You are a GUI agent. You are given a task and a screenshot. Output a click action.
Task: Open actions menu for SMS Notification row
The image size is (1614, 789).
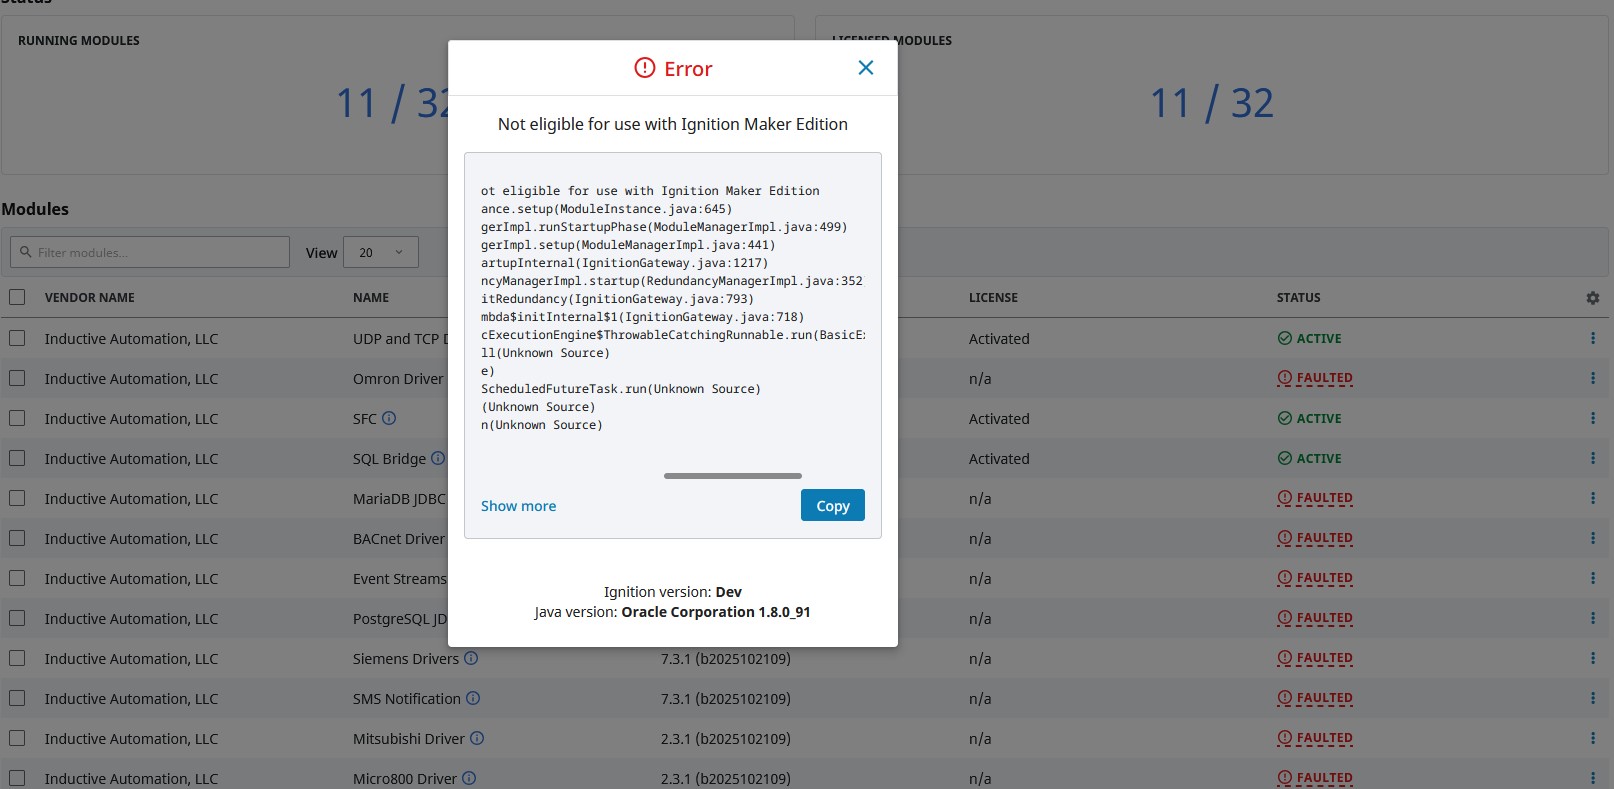pos(1593,698)
